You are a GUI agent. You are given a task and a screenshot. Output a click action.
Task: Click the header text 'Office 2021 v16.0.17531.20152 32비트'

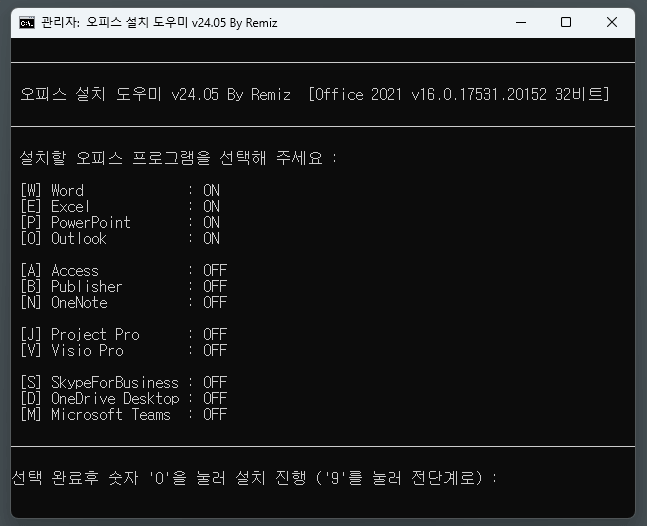[458, 94]
